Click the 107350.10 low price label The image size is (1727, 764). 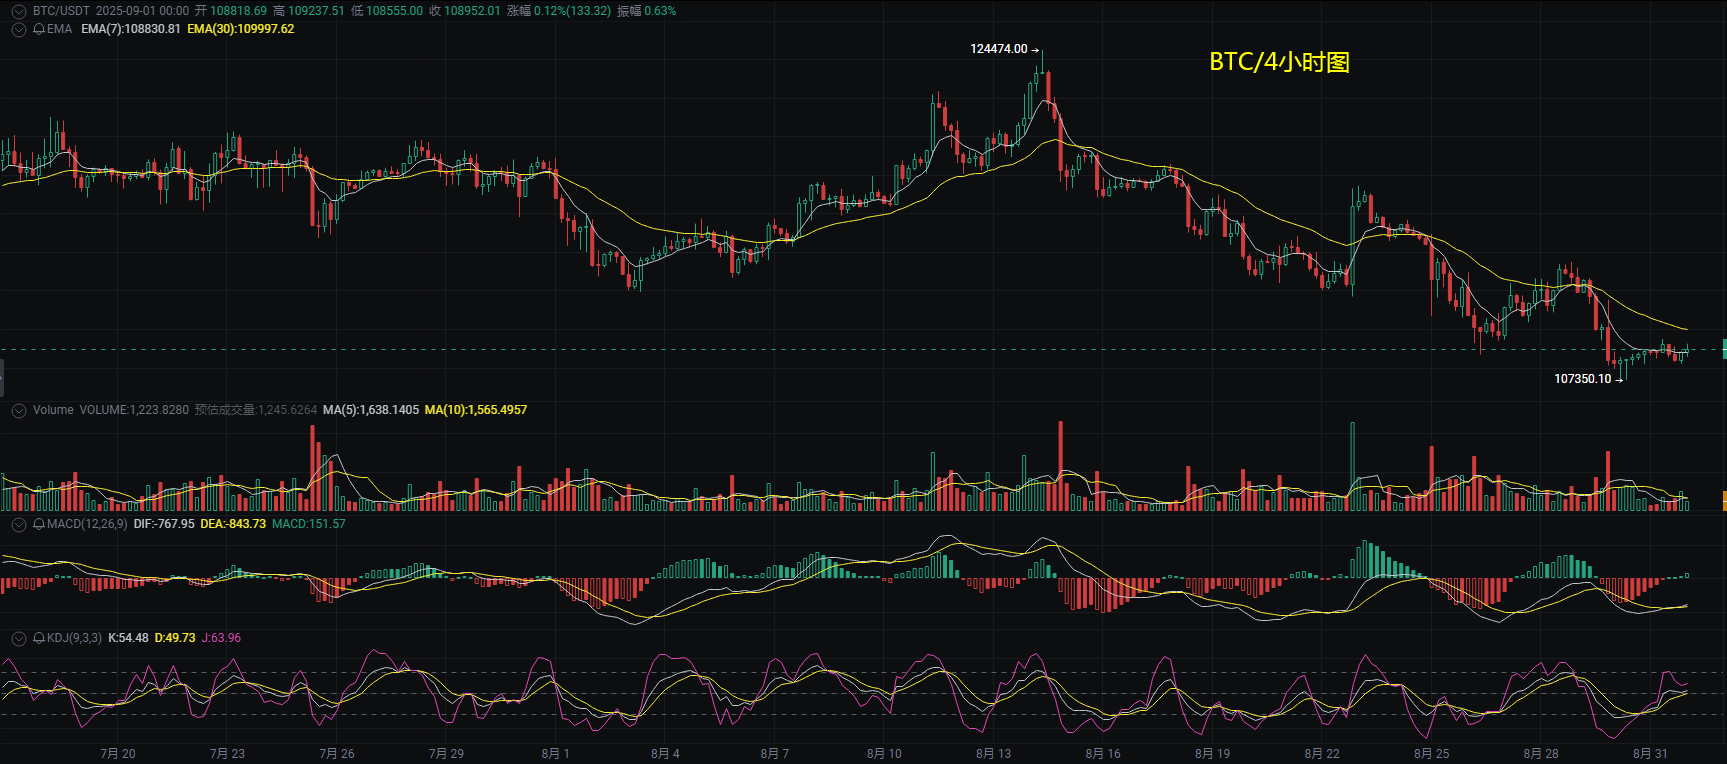coord(1583,379)
